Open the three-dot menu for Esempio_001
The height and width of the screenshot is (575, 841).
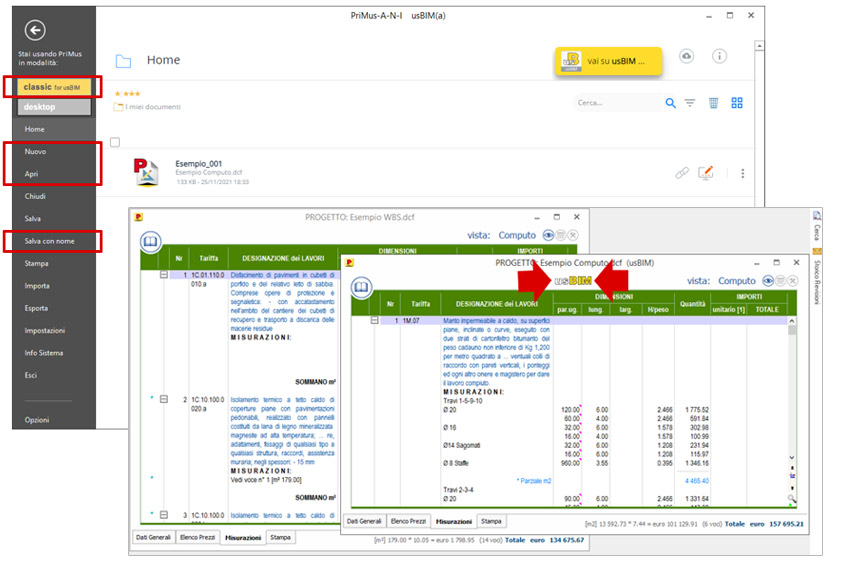(x=743, y=173)
